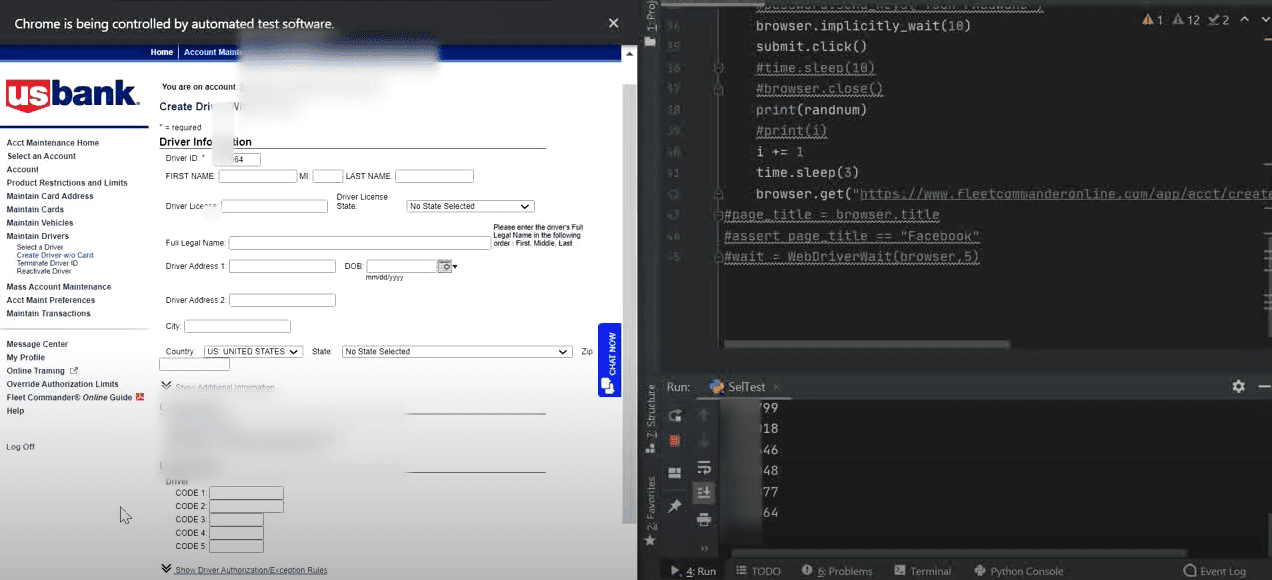Open Run panel settings gear icon
This screenshot has width=1272, height=580.
click(1238, 386)
